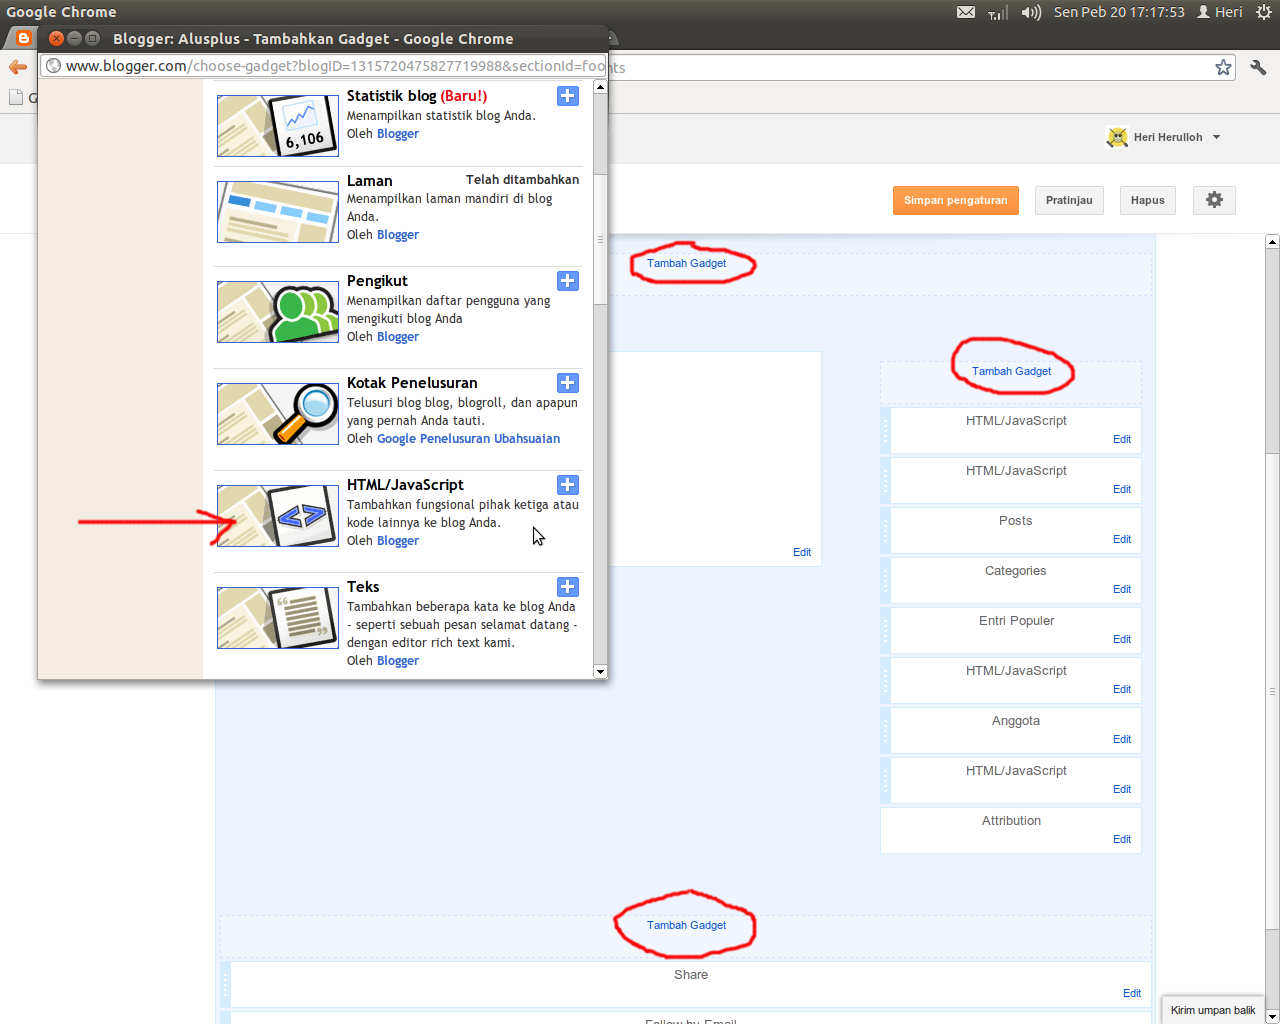
Task: Add the HTML/JavaScript gadget plus icon
Action: click(x=568, y=485)
